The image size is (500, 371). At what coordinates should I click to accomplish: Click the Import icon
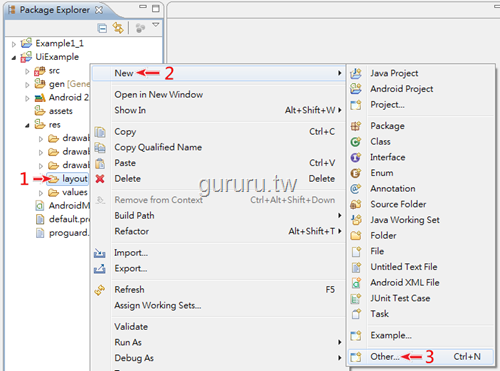(100, 253)
